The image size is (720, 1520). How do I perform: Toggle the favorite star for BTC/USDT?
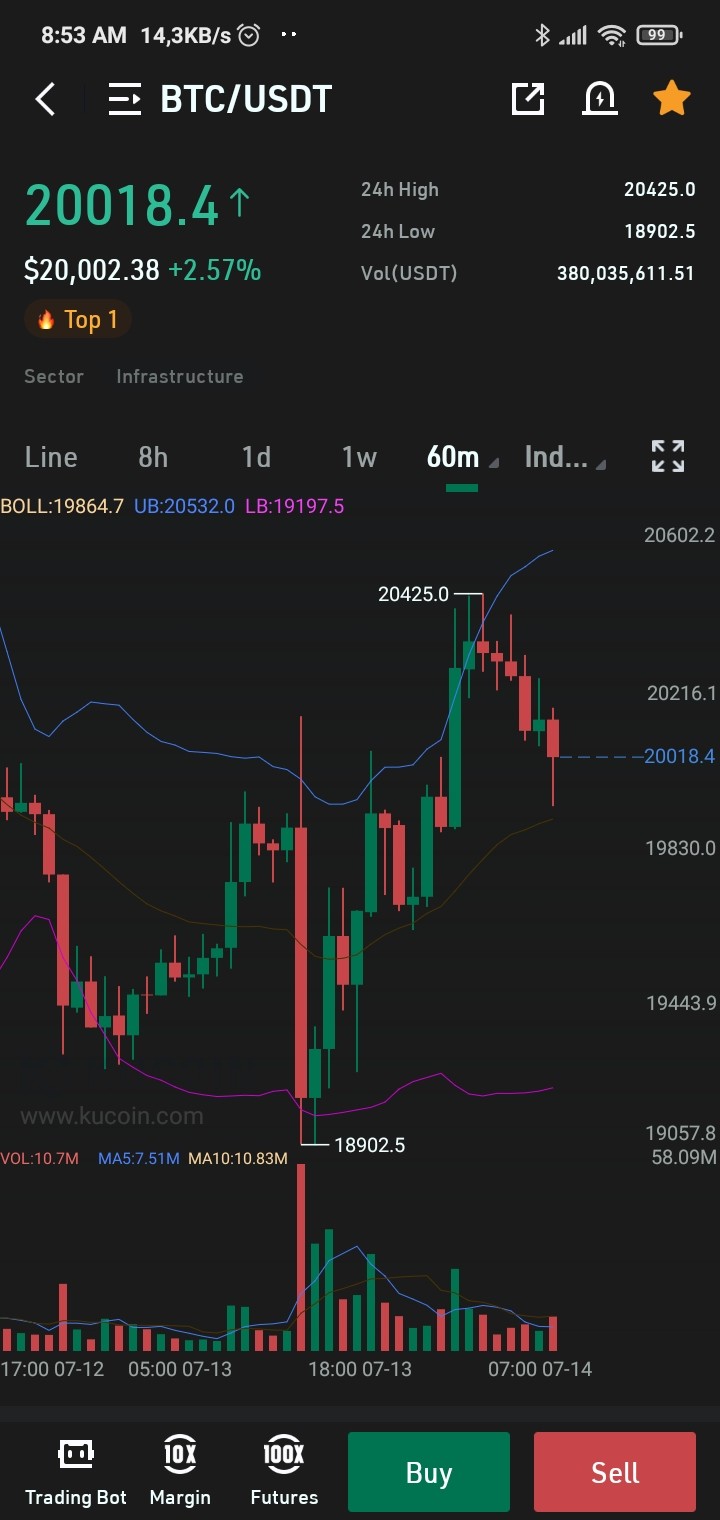(x=672, y=98)
